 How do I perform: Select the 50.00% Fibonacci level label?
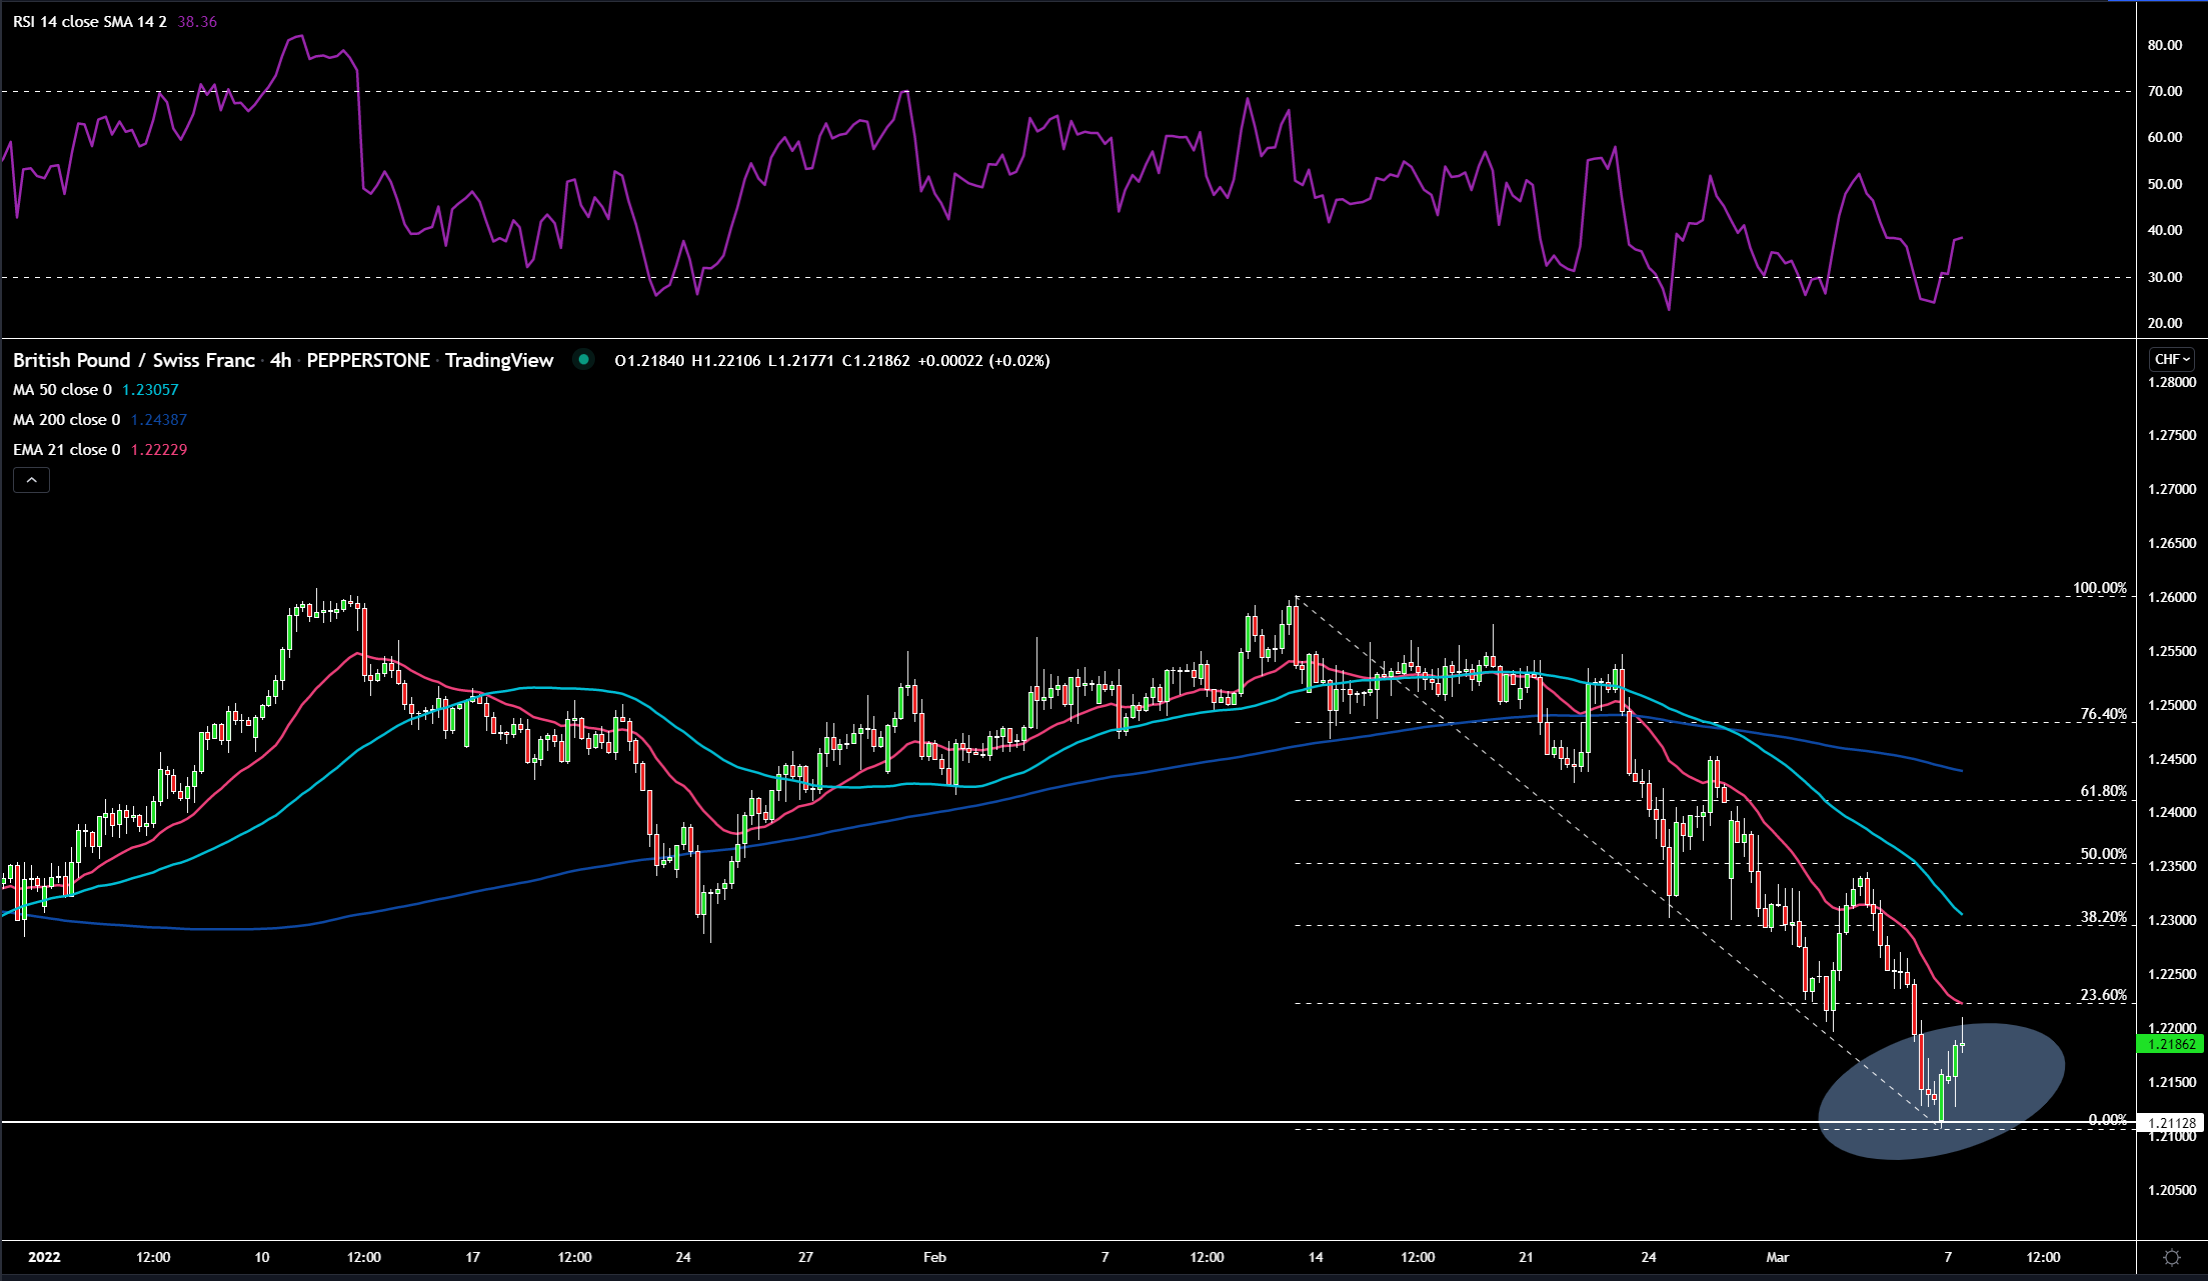(x=2104, y=854)
